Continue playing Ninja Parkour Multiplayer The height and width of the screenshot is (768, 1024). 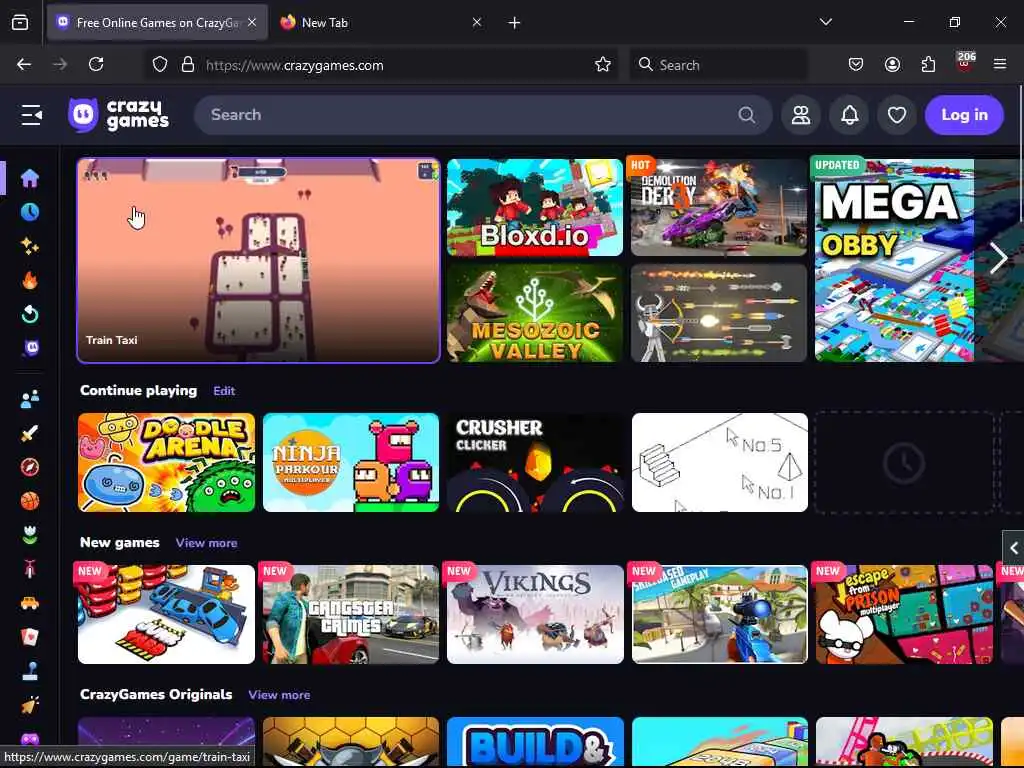[351, 462]
